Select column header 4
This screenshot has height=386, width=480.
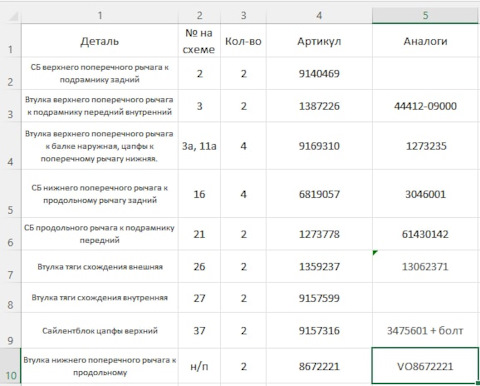click(x=319, y=16)
